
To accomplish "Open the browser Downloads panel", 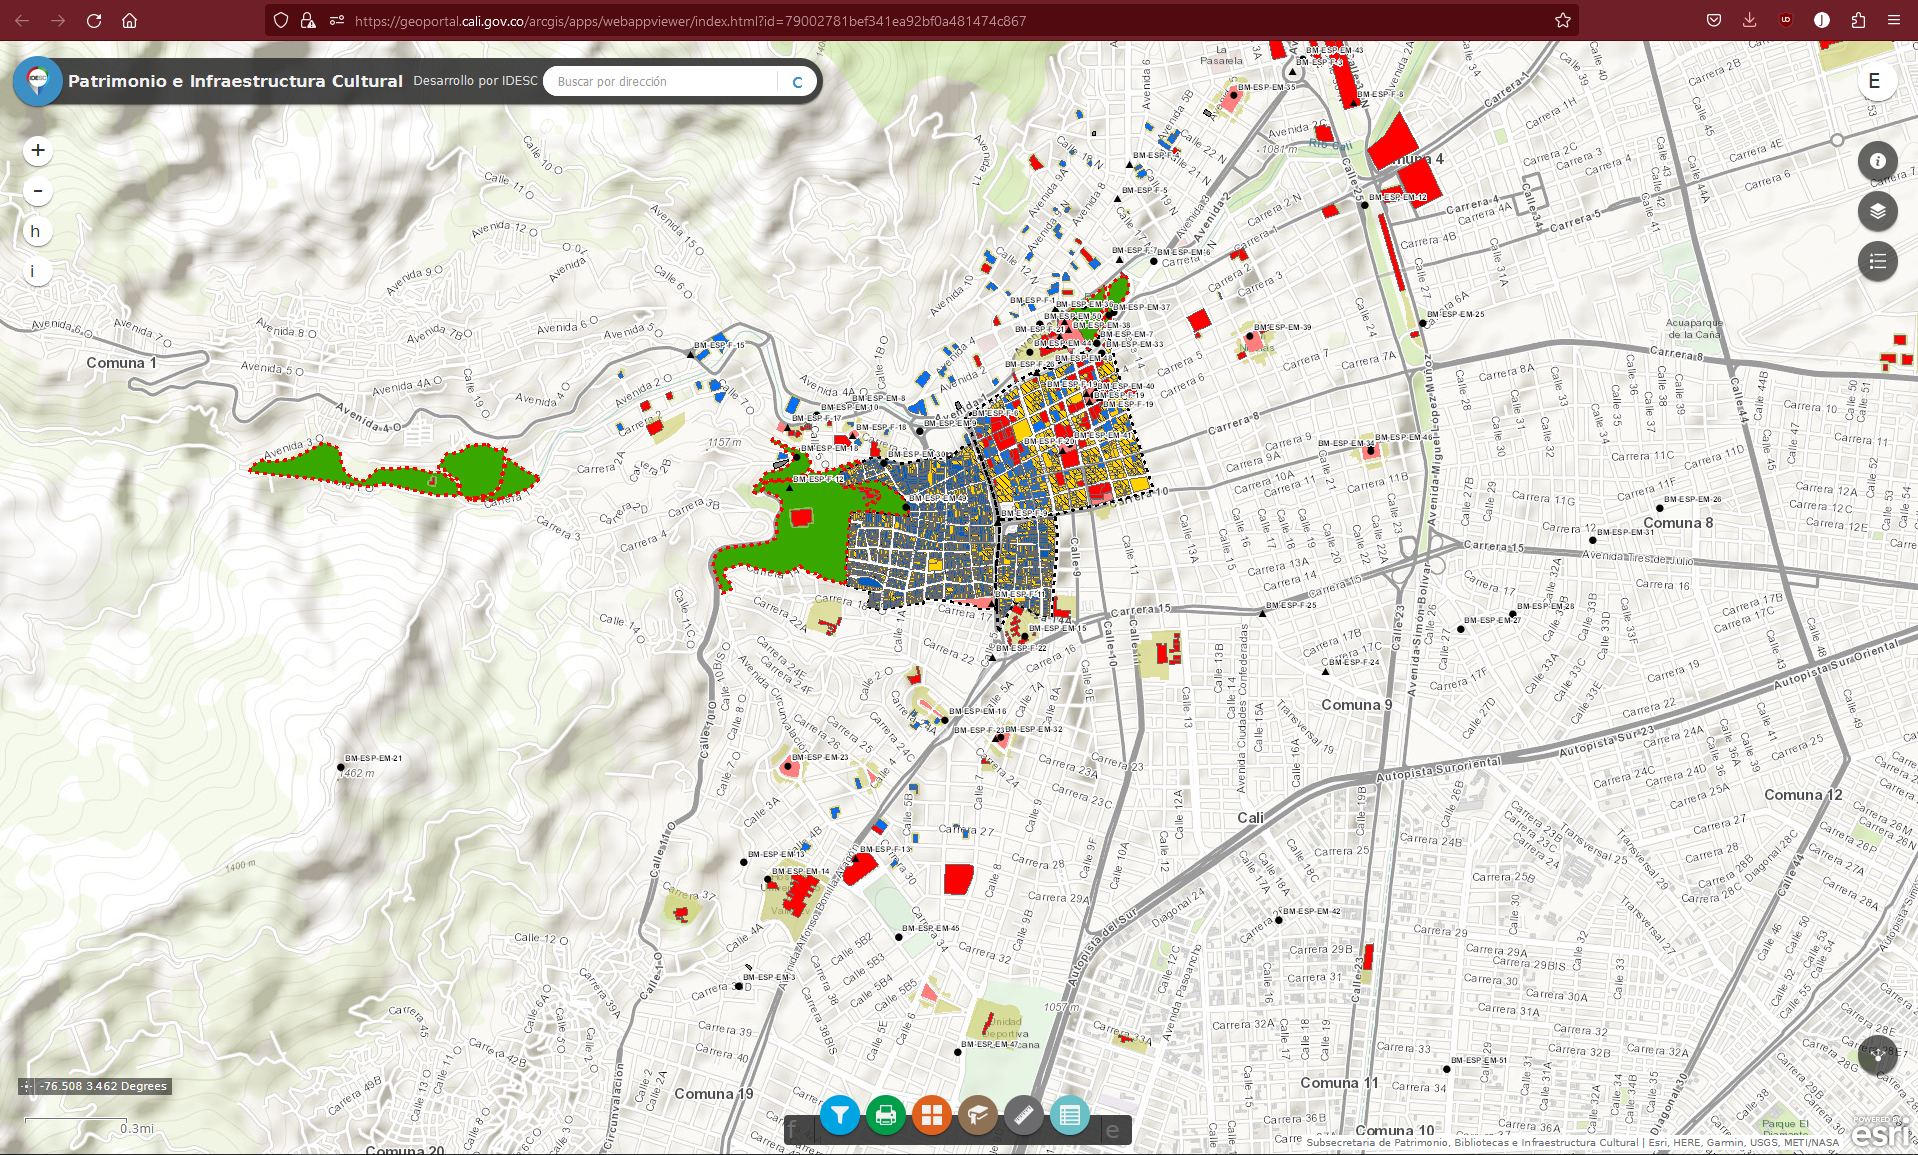I will point(1749,20).
